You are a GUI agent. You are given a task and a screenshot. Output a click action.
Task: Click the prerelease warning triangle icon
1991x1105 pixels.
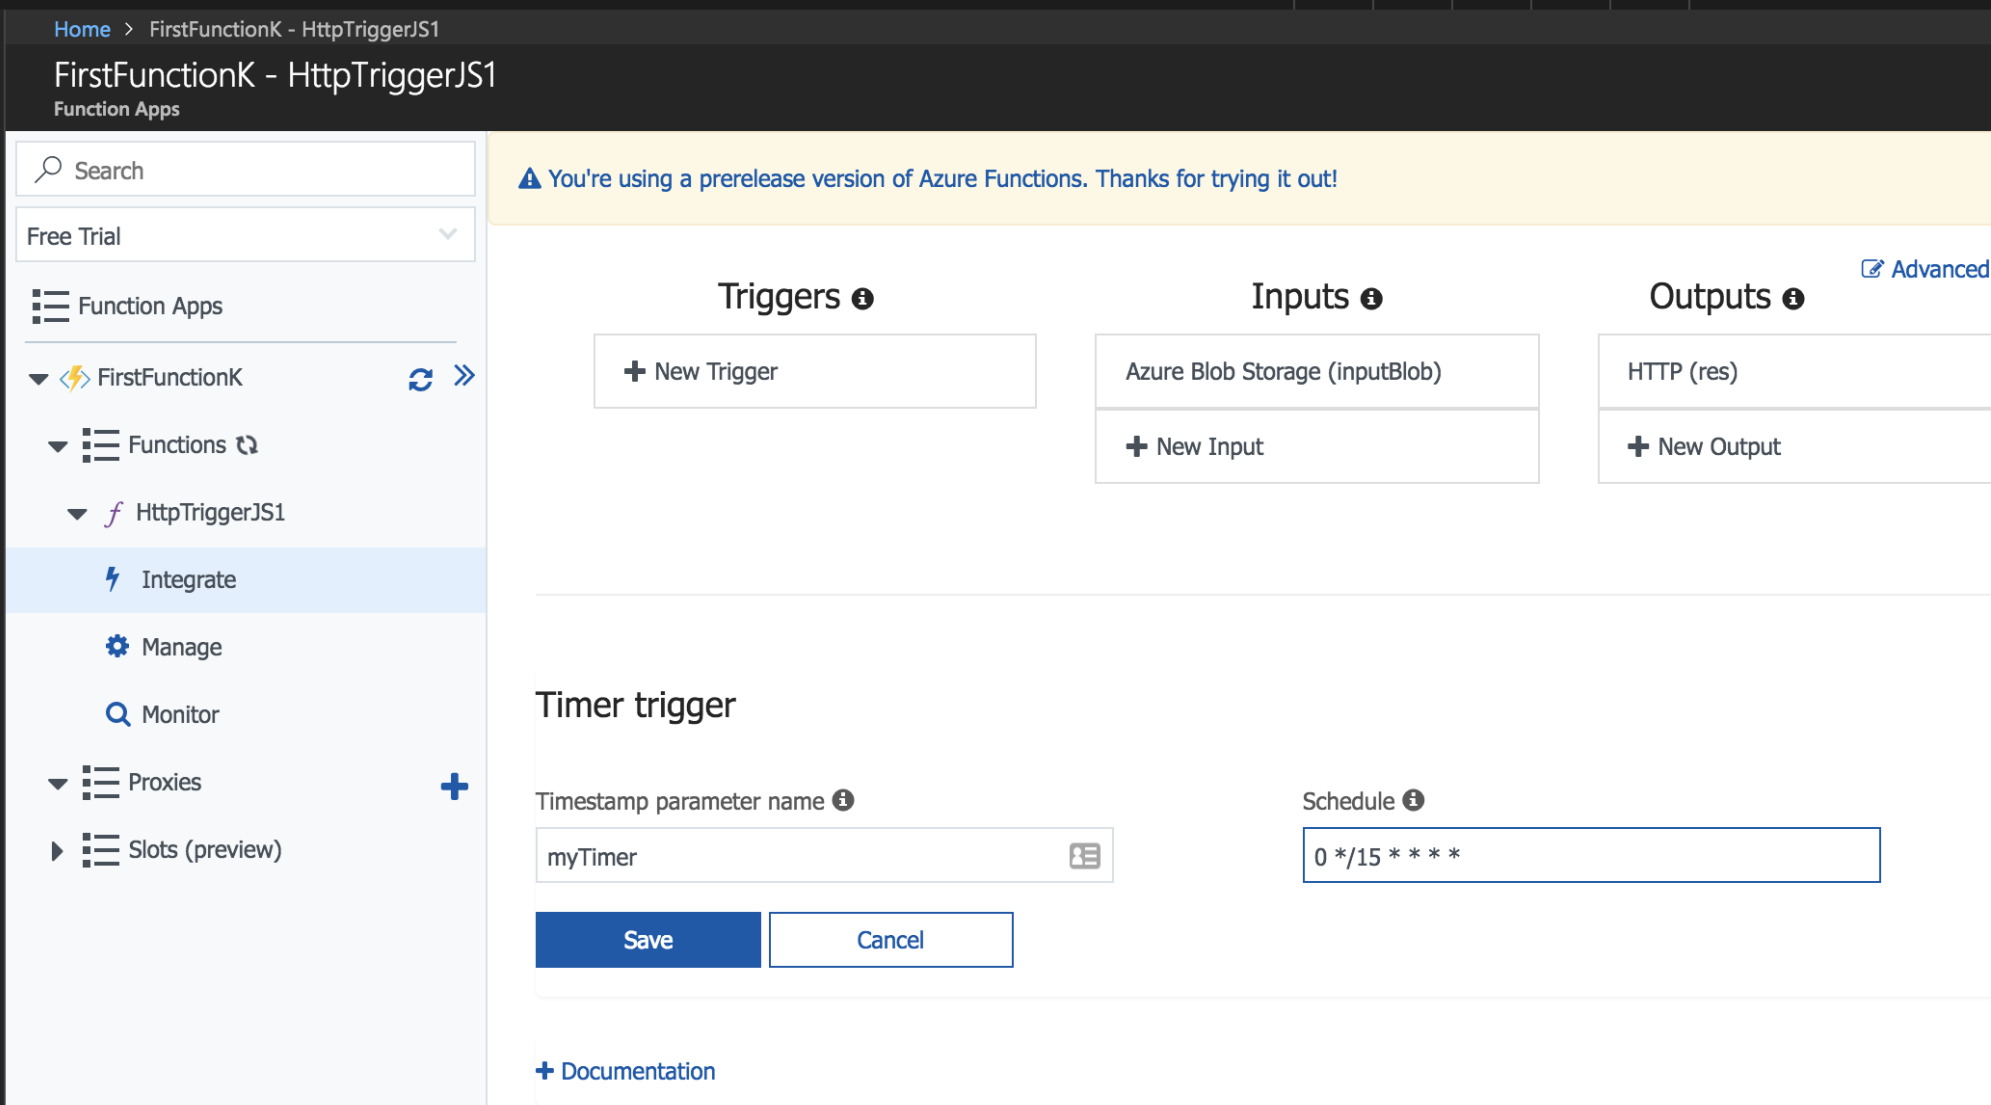[x=529, y=179]
